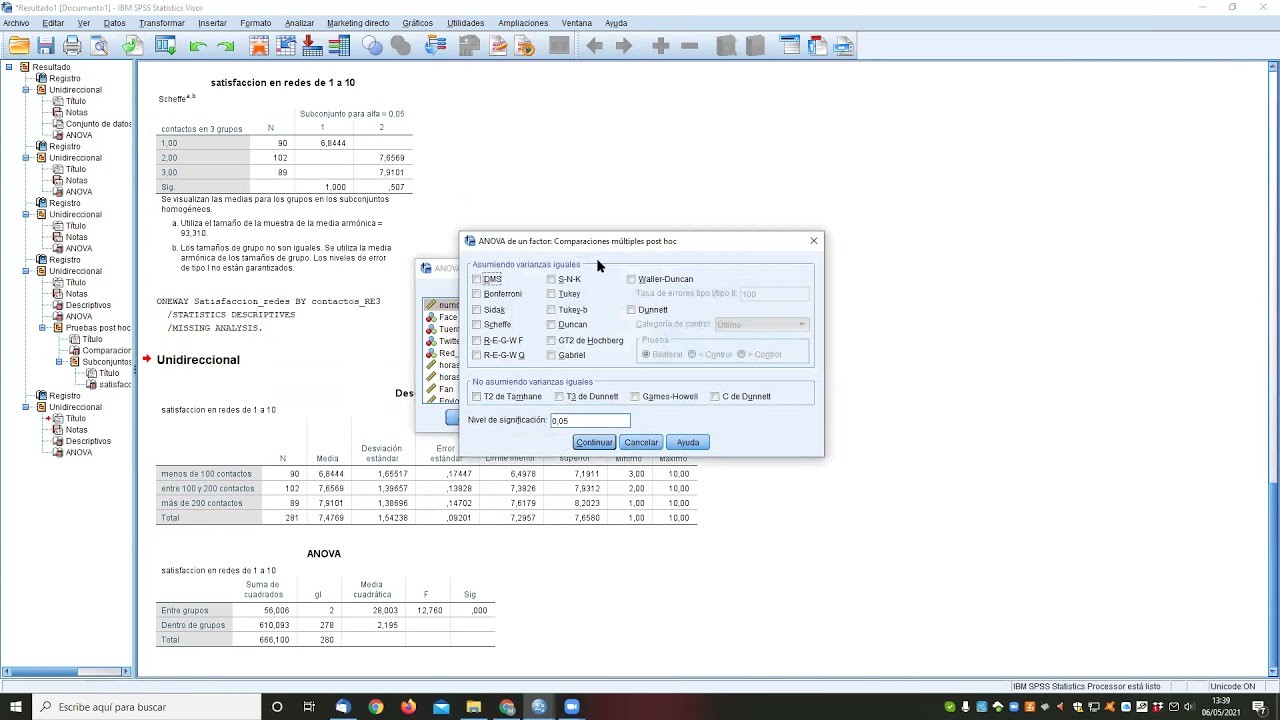
Task: Open Google Chrome from the taskbar
Action: point(376,707)
